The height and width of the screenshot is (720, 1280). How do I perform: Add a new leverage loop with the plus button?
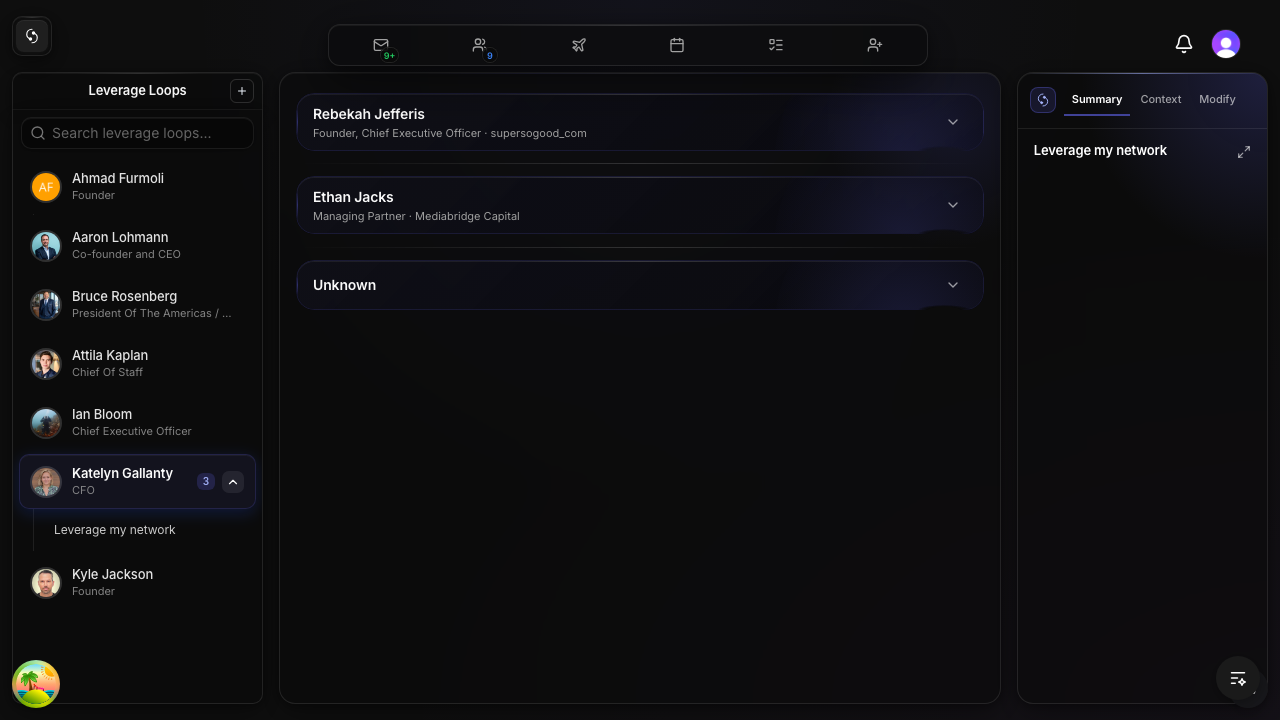pyautogui.click(x=242, y=90)
